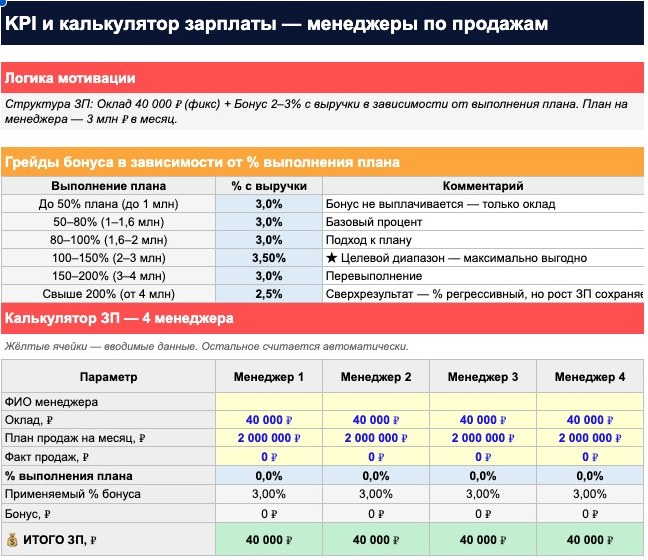
Task: Click the План продаж cell for Менеджер 1
Action: click(269, 438)
